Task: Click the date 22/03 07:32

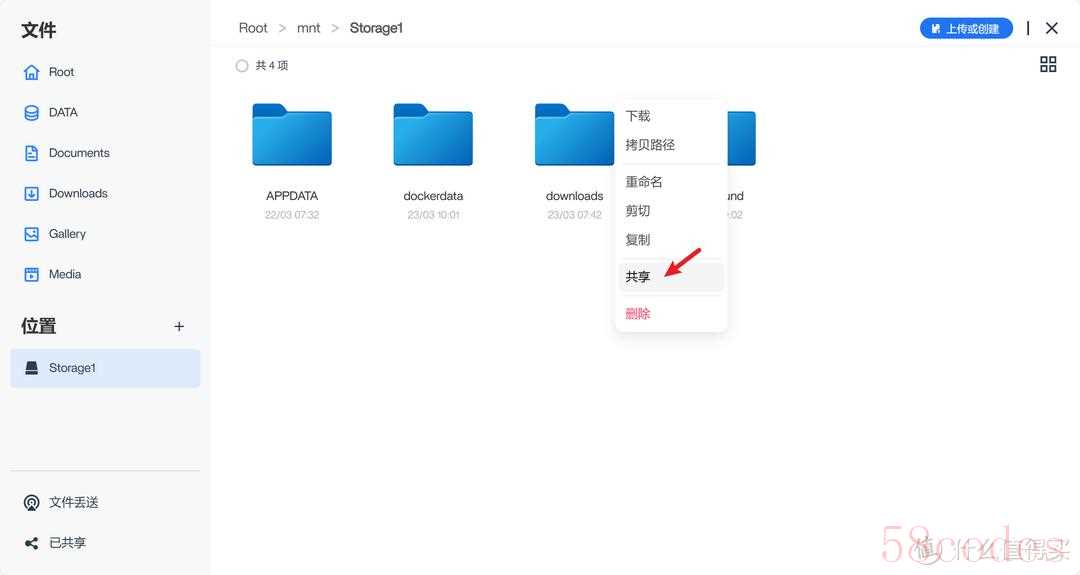Action: (292, 215)
